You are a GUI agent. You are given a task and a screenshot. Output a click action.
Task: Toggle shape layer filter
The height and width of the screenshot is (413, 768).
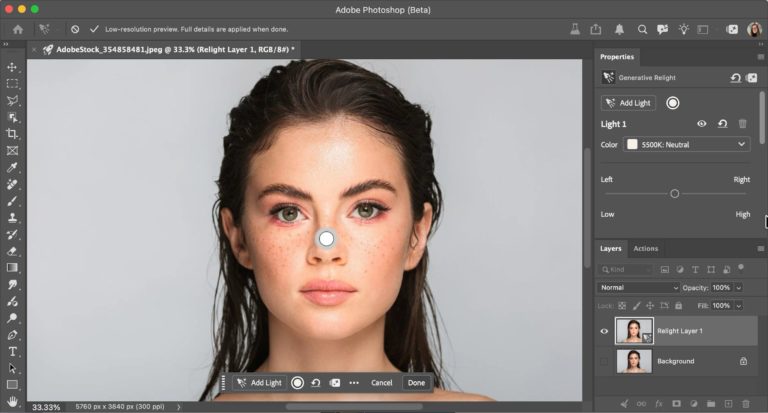(x=711, y=269)
